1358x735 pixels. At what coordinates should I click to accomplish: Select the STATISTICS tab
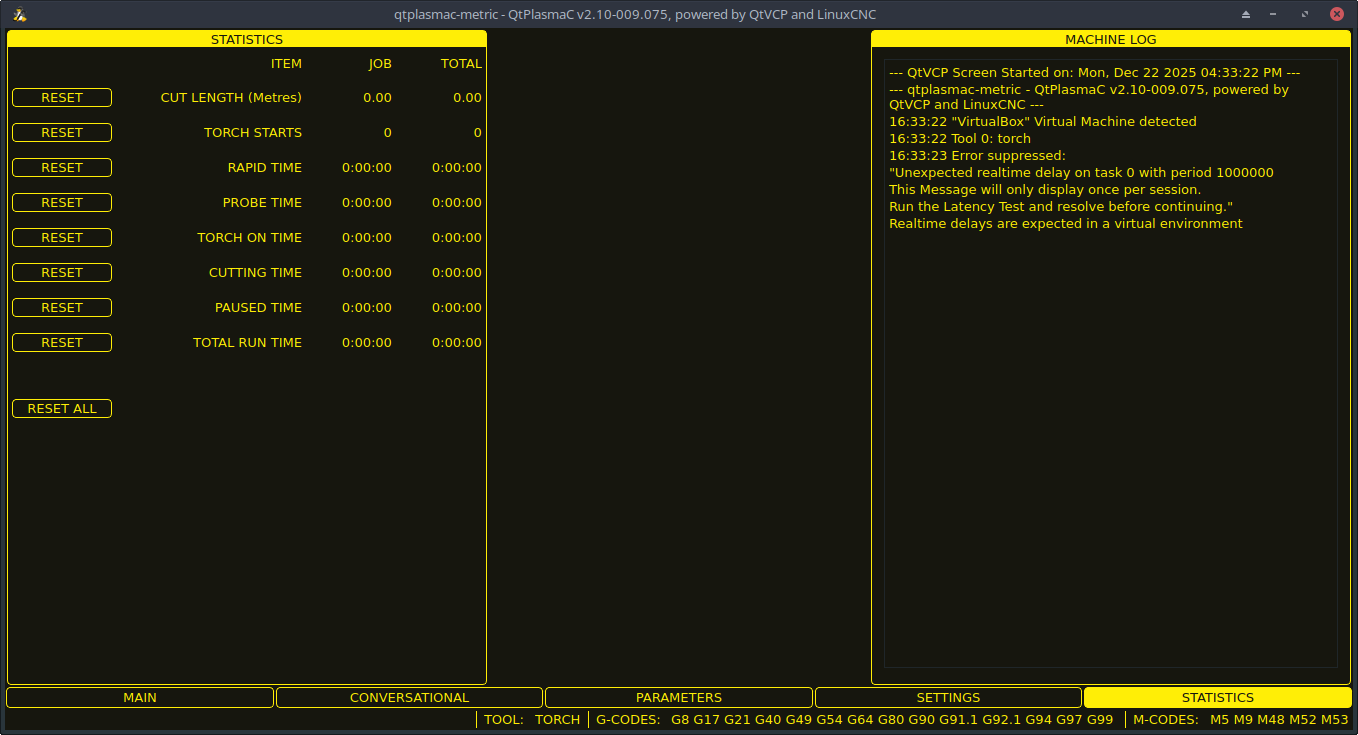(x=1217, y=697)
